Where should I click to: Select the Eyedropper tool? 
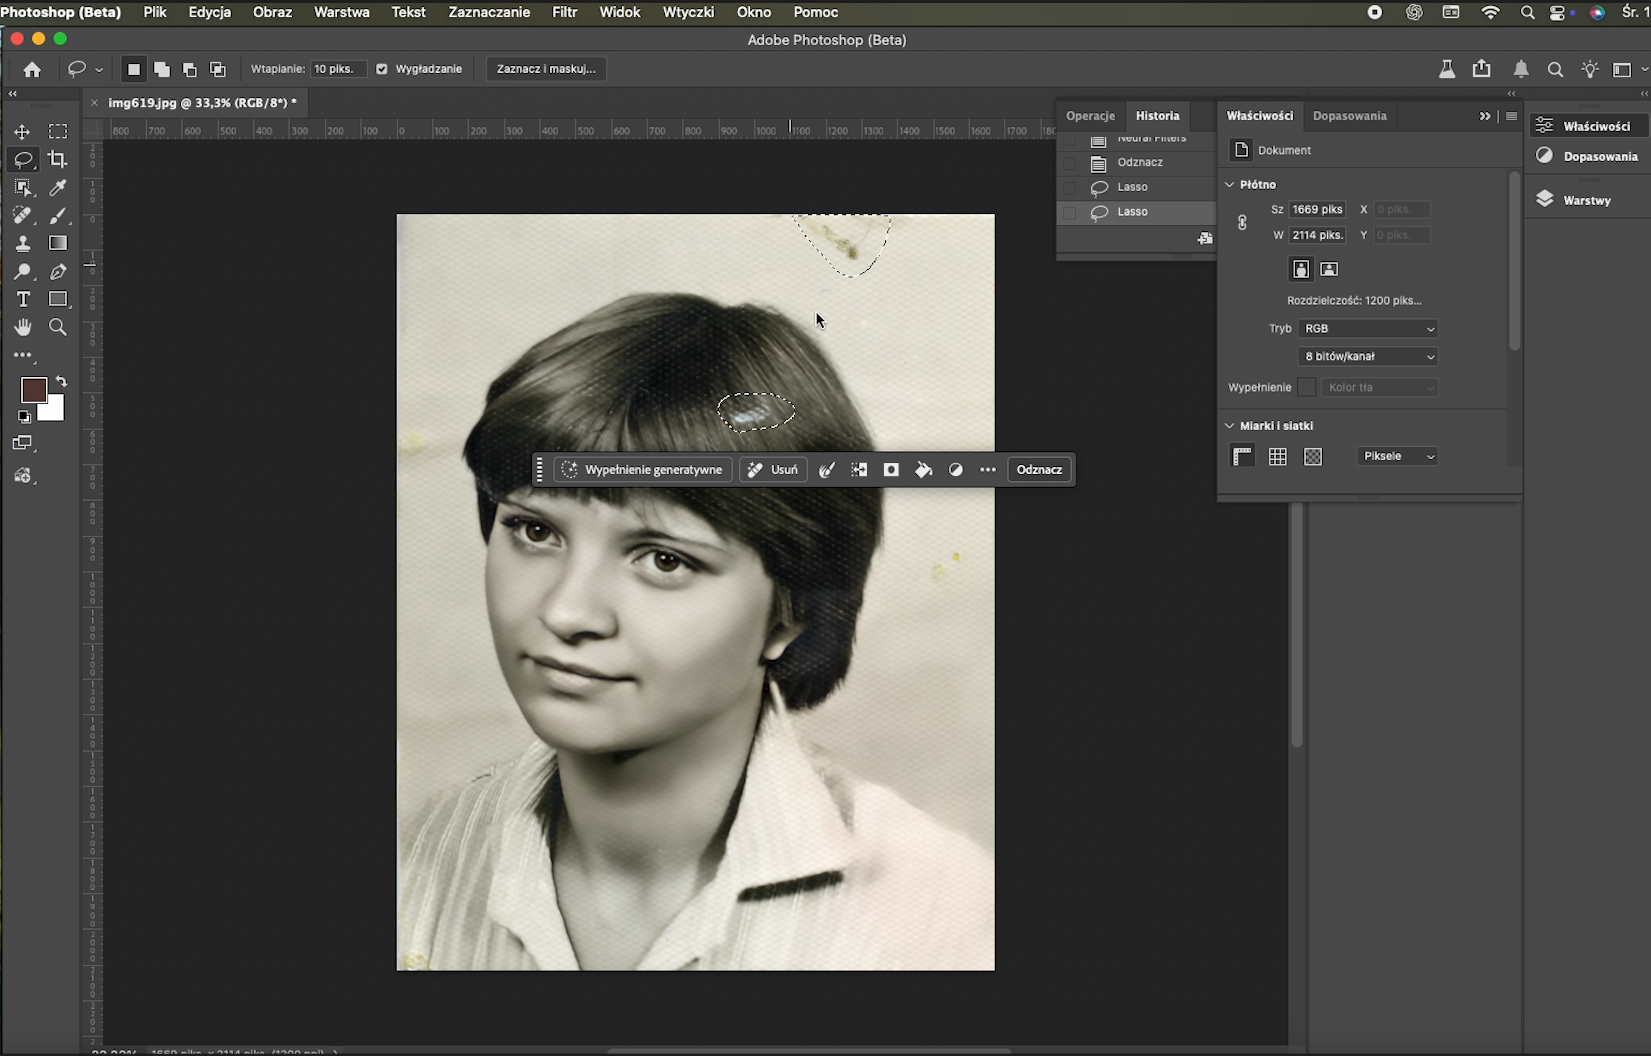click(58, 187)
